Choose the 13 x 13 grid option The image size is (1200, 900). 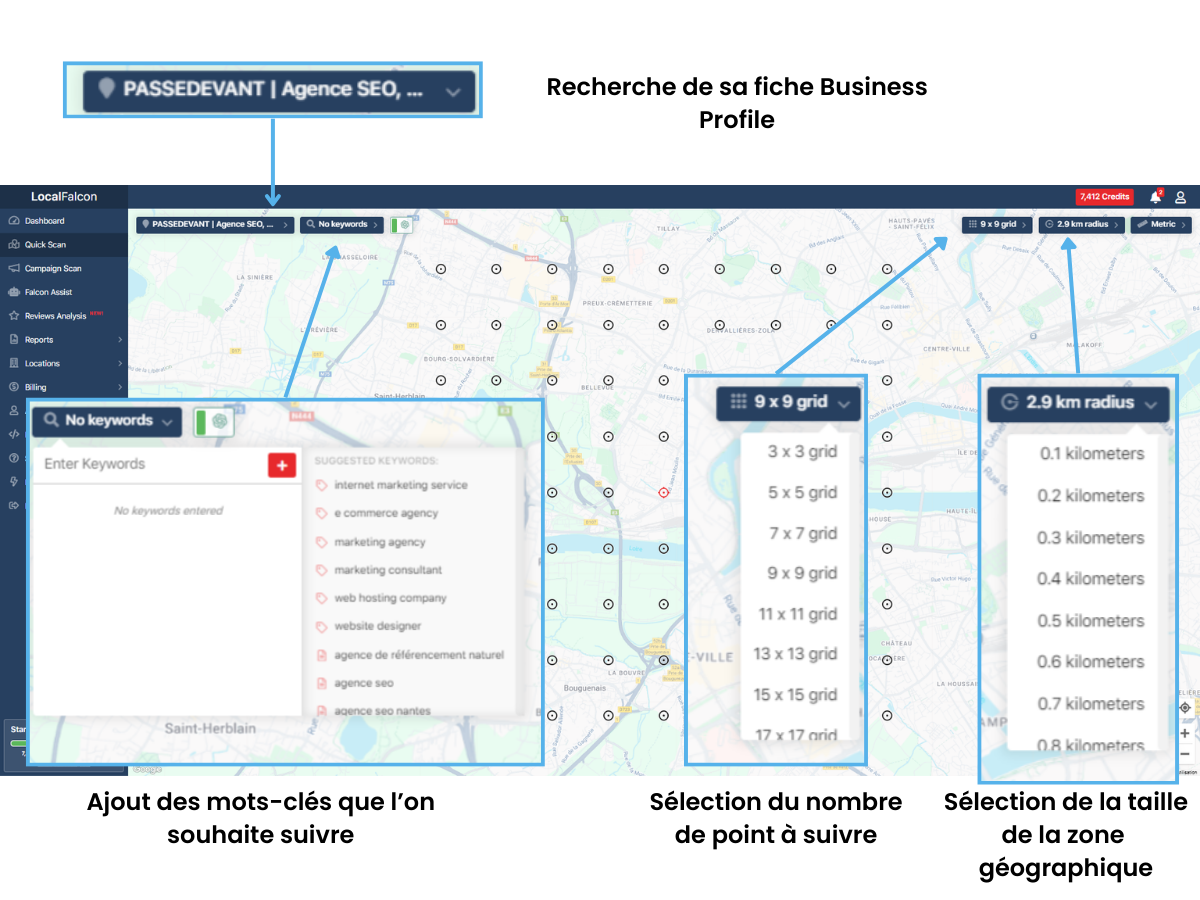pyautogui.click(x=795, y=654)
